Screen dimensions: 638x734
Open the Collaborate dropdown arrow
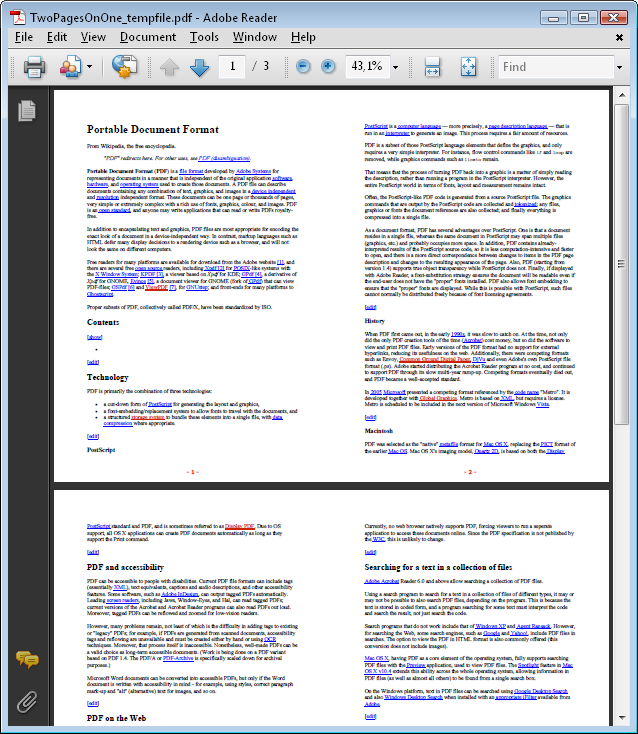(89, 67)
